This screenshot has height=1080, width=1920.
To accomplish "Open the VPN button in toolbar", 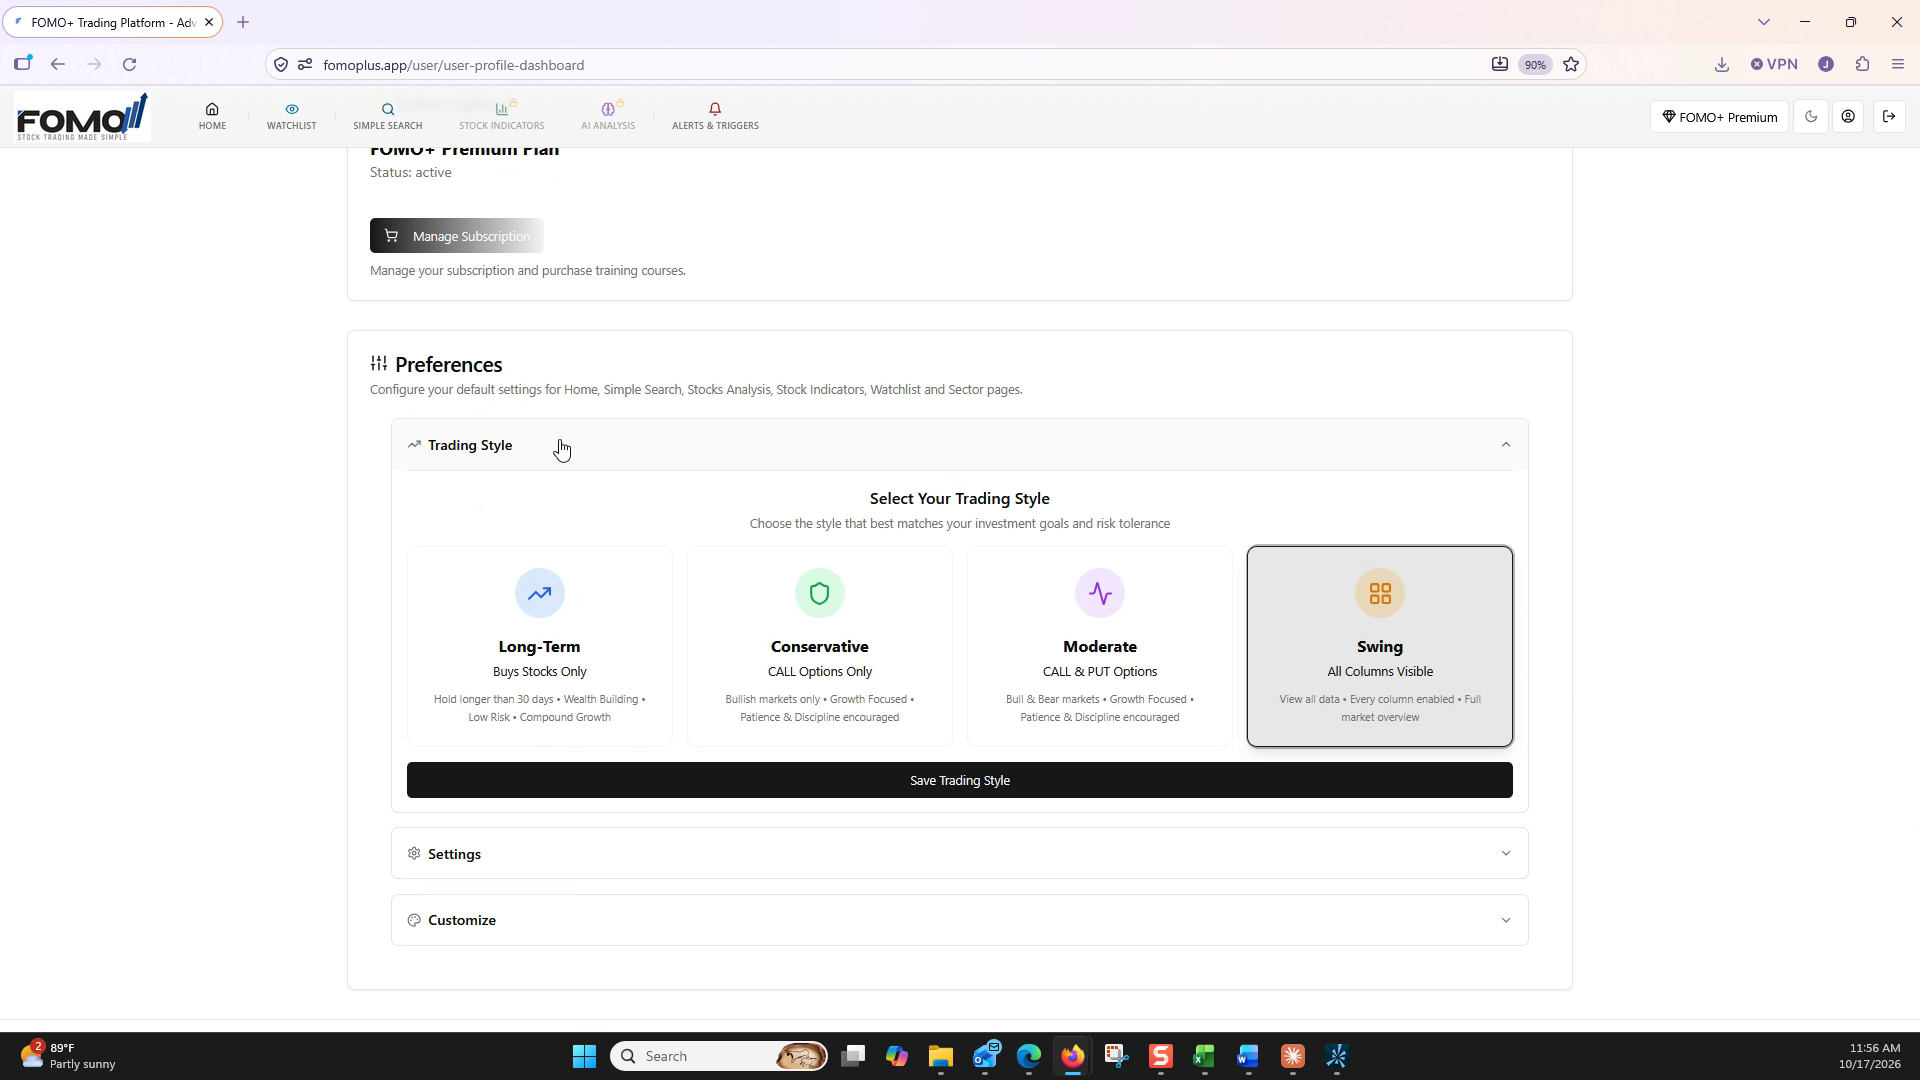I will click(x=1774, y=64).
